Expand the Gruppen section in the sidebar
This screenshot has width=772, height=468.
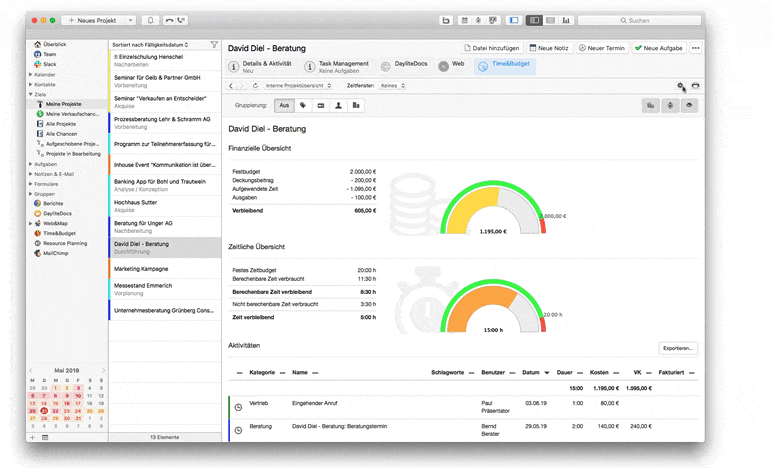click(31, 194)
